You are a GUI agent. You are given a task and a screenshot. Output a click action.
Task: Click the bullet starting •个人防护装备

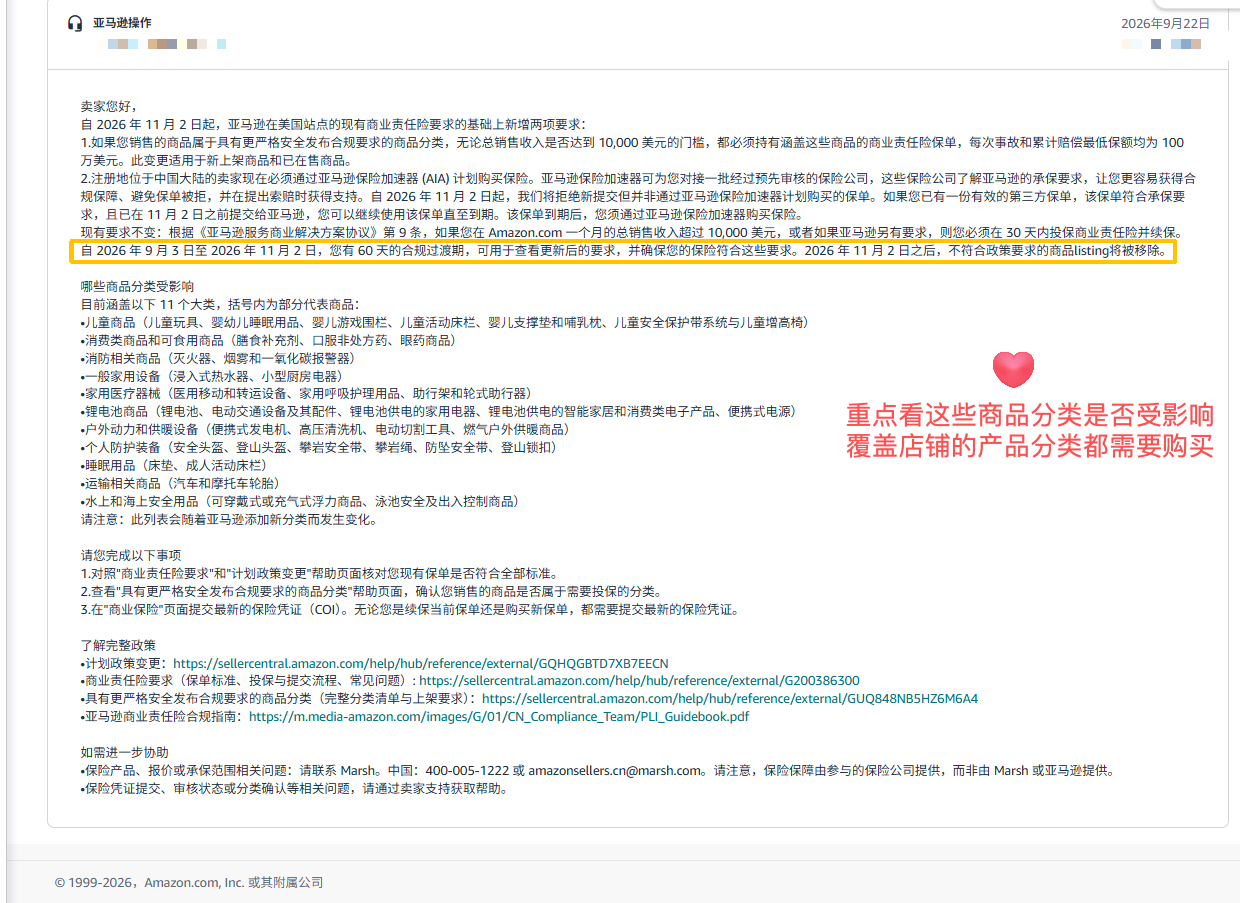(319, 448)
